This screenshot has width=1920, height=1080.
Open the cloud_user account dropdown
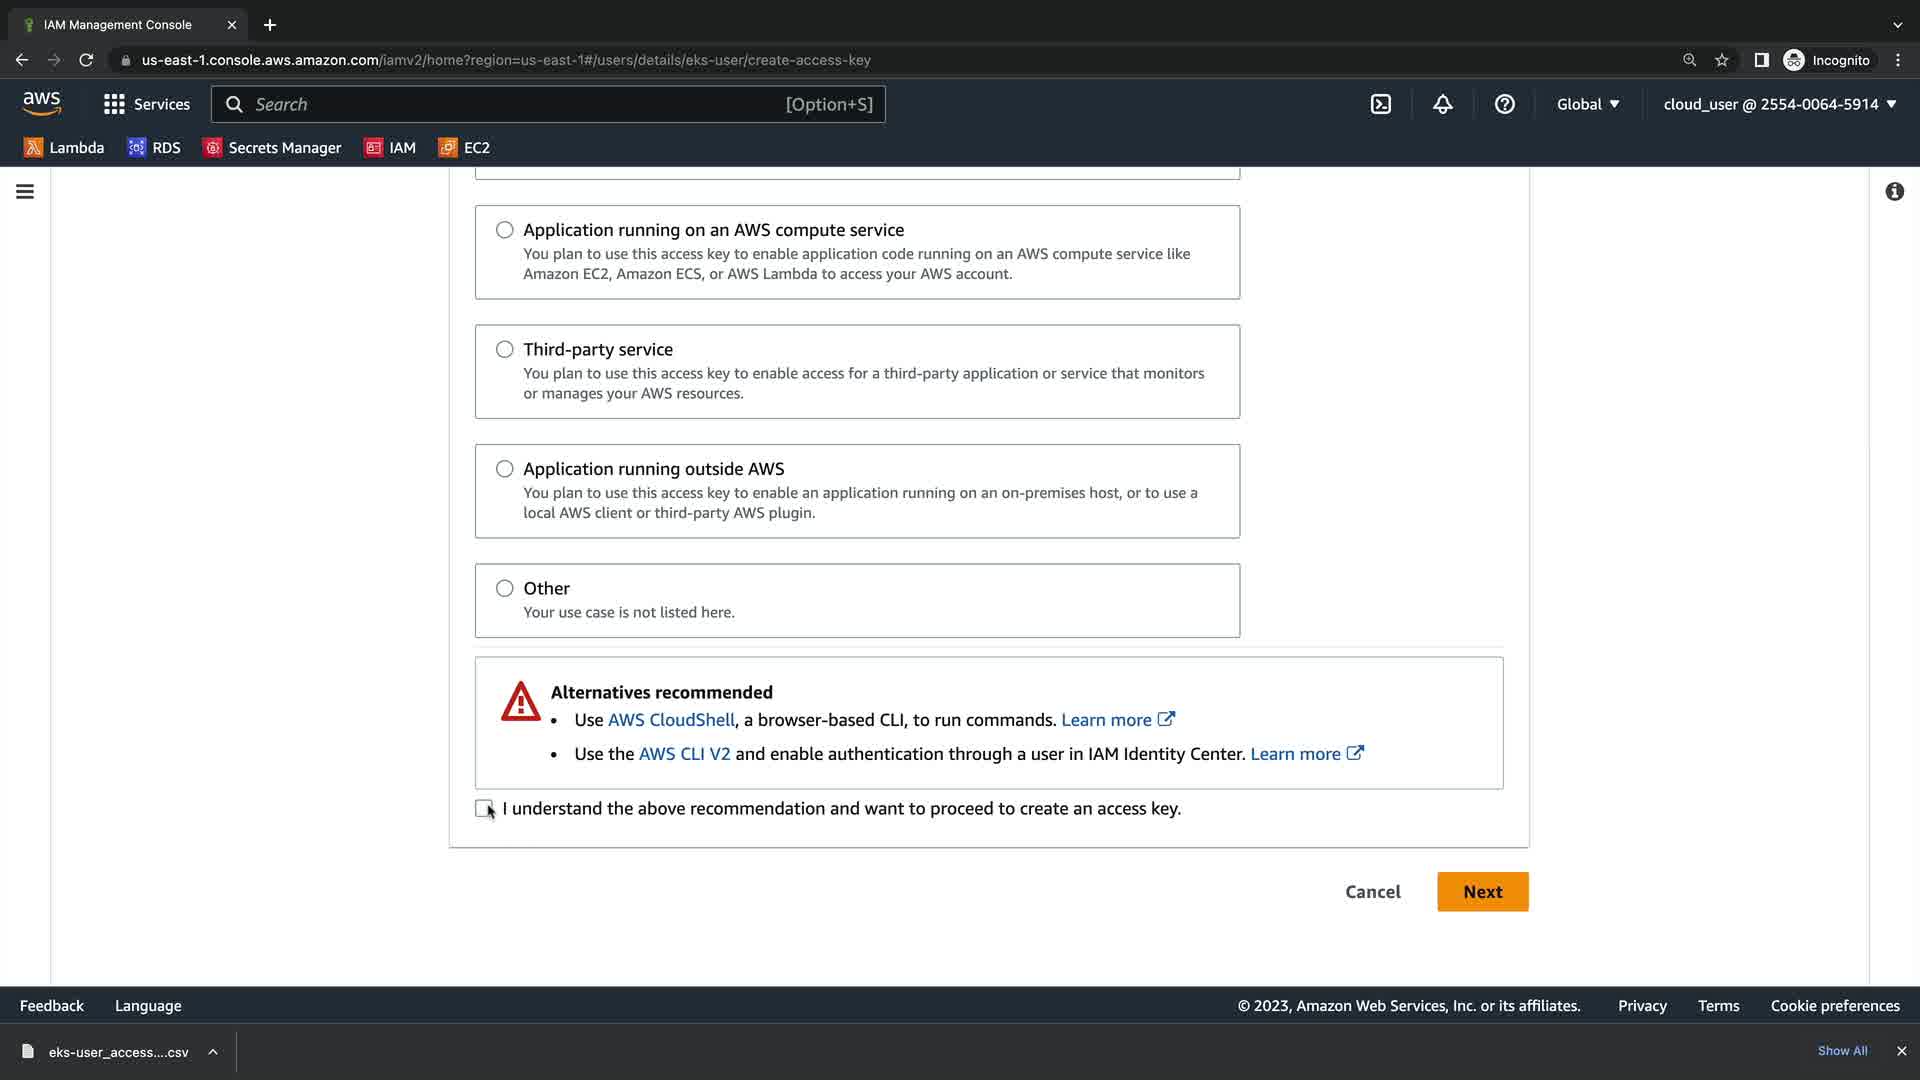(1779, 104)
